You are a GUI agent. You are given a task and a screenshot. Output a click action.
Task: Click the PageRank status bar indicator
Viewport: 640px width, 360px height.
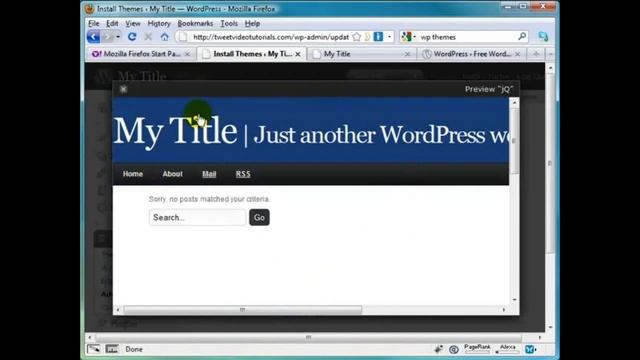[477, 349]
